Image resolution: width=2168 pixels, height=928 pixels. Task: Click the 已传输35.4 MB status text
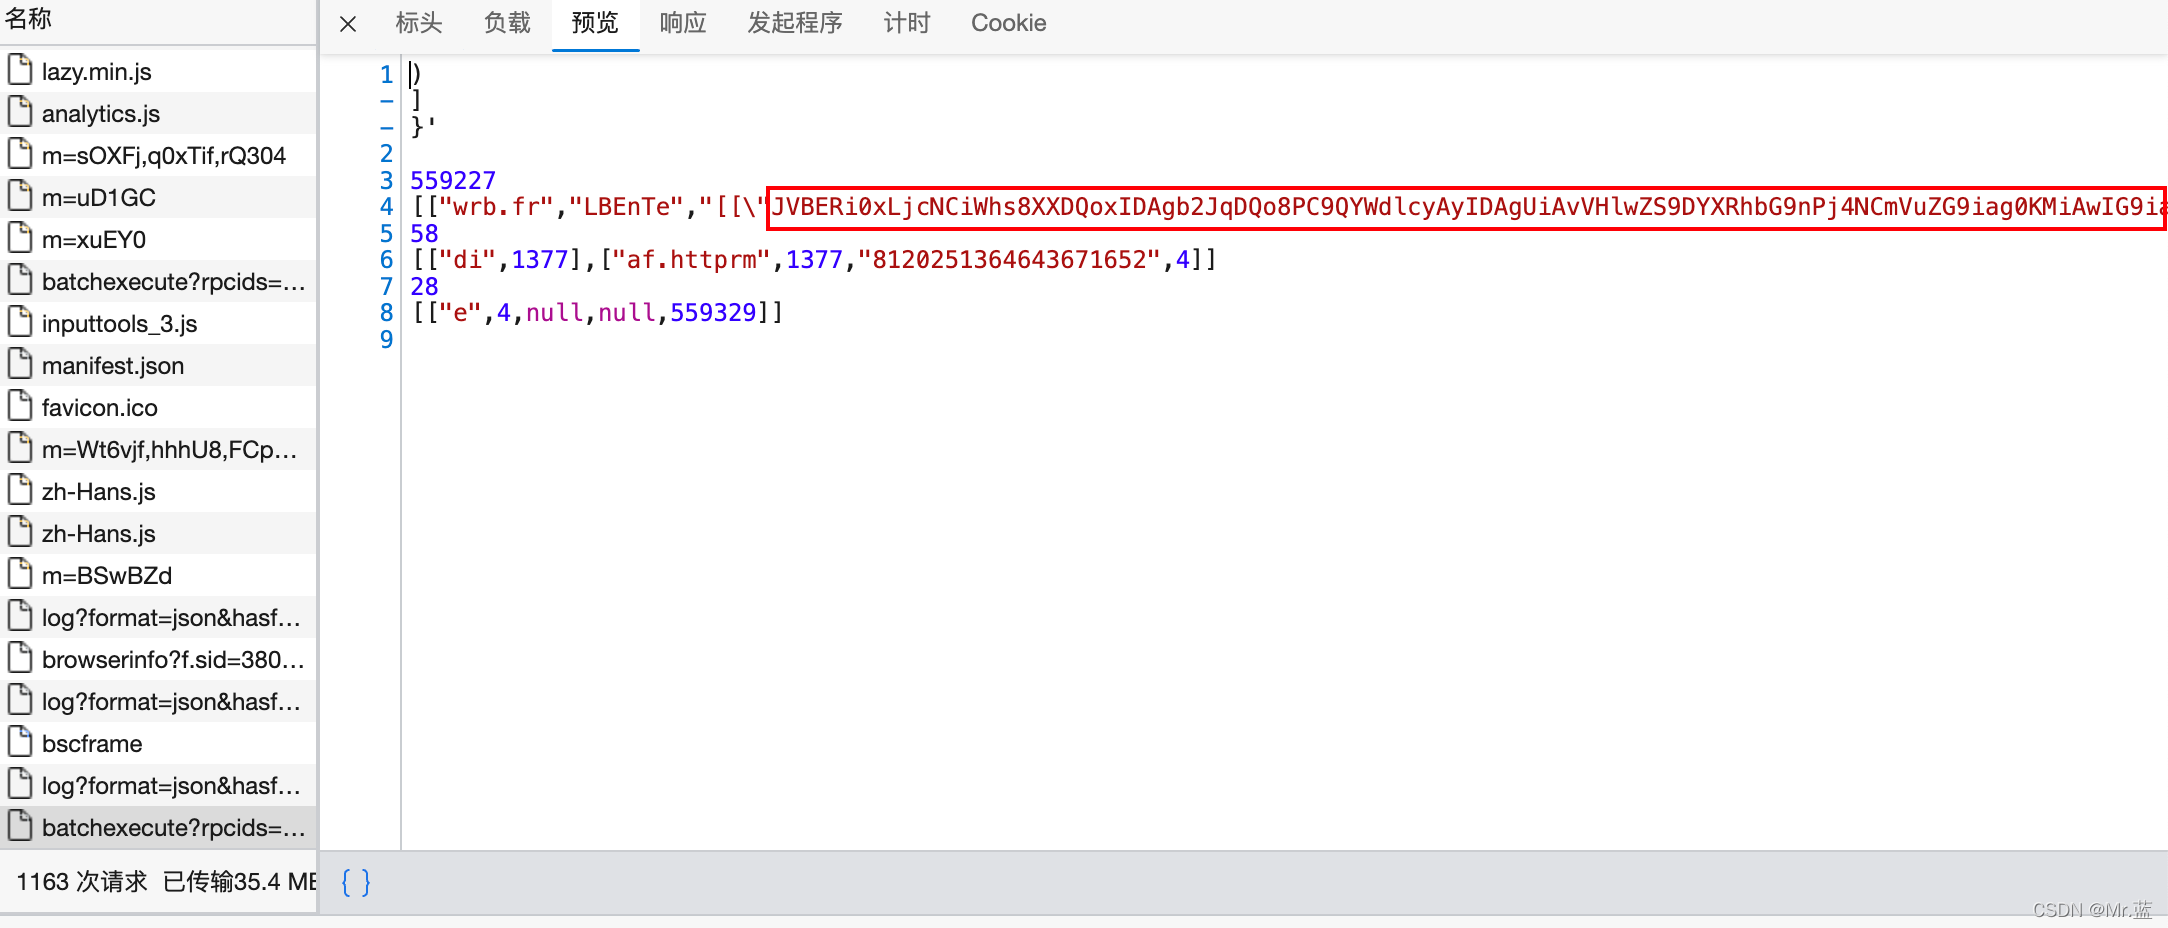(240, 881)
